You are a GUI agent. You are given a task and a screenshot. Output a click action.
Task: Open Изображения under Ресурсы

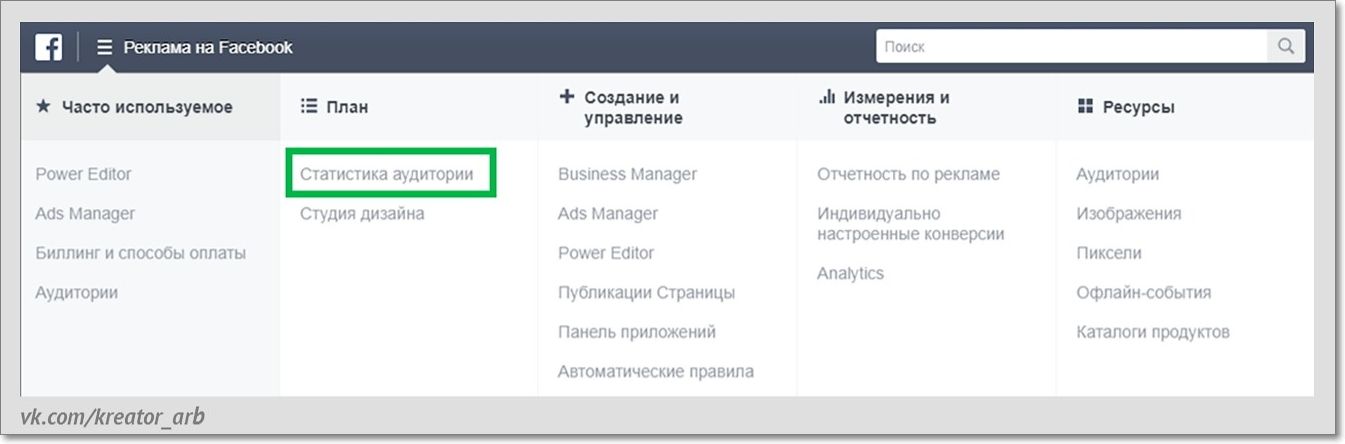click(1129, 214)
